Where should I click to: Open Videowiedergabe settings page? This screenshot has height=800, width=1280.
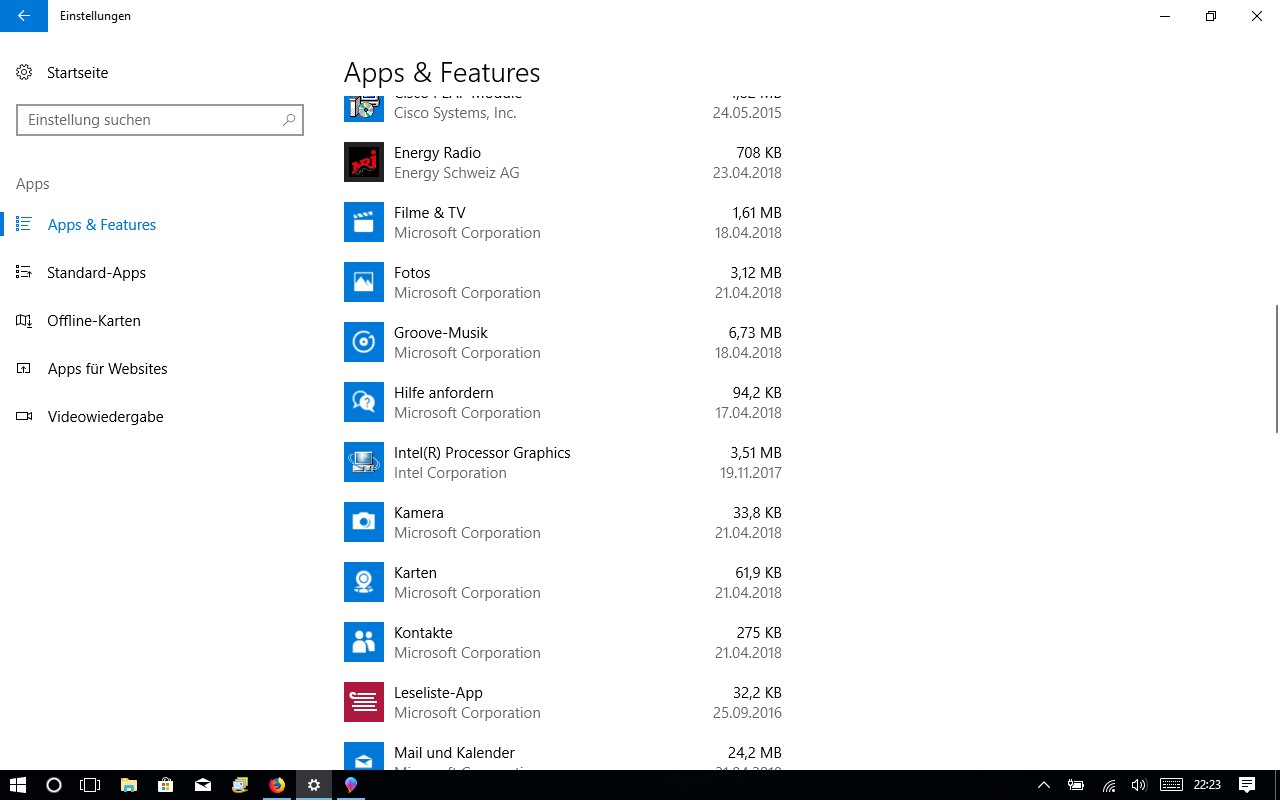[105, 417]
